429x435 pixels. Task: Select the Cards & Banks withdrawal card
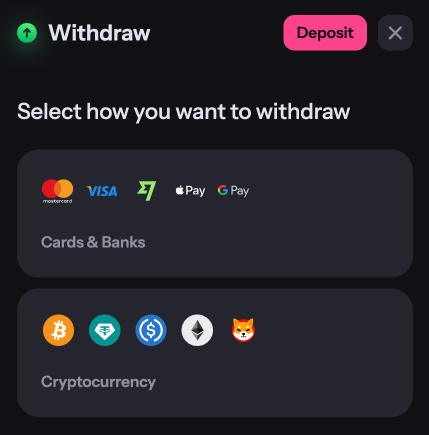tap(215, 213)
